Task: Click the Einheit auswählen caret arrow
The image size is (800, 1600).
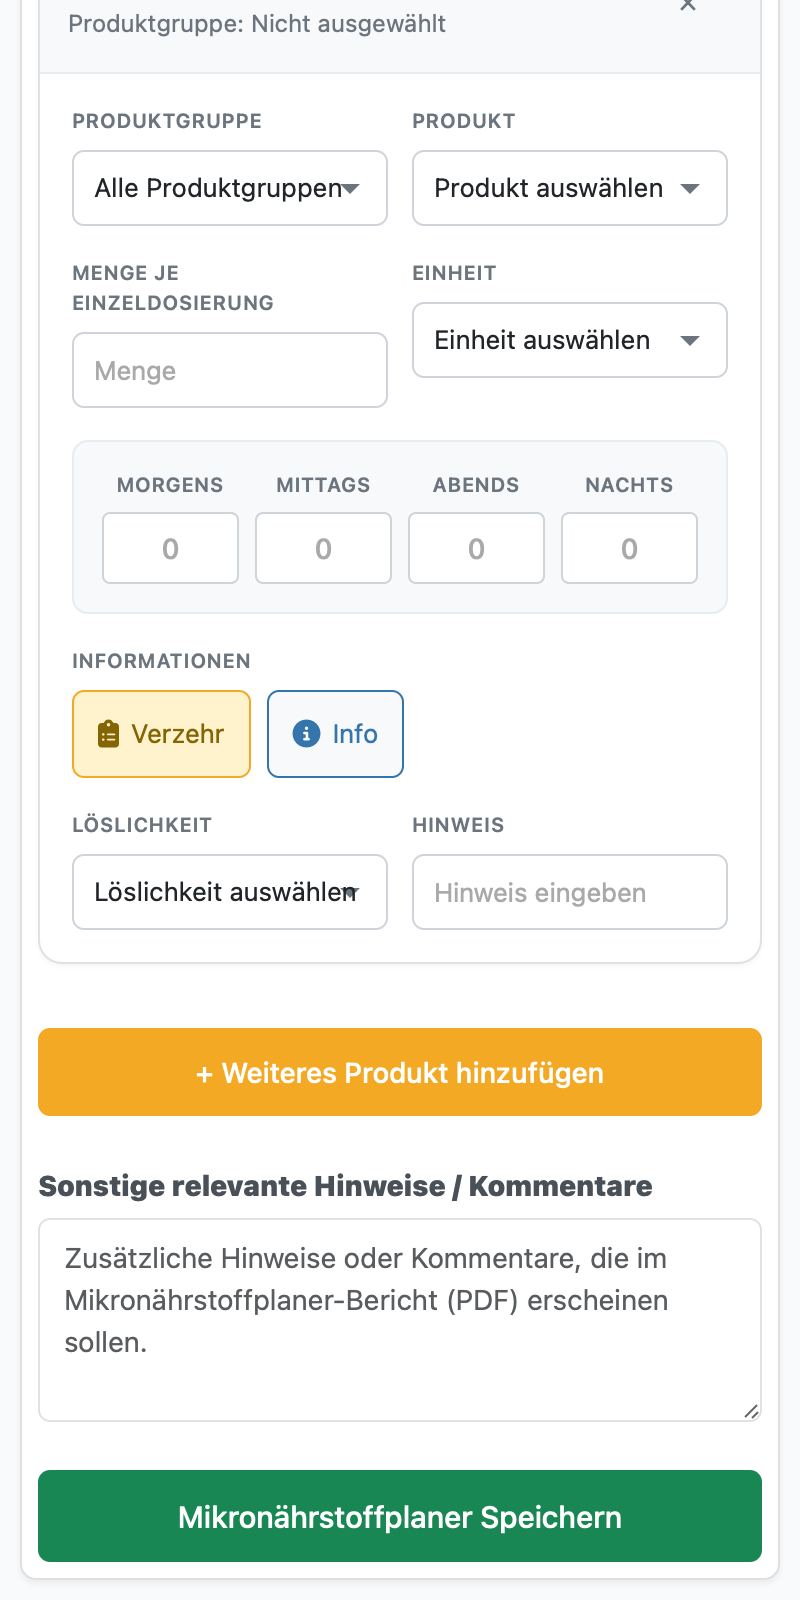Action: pyautogui.click(x=690, y=340)
